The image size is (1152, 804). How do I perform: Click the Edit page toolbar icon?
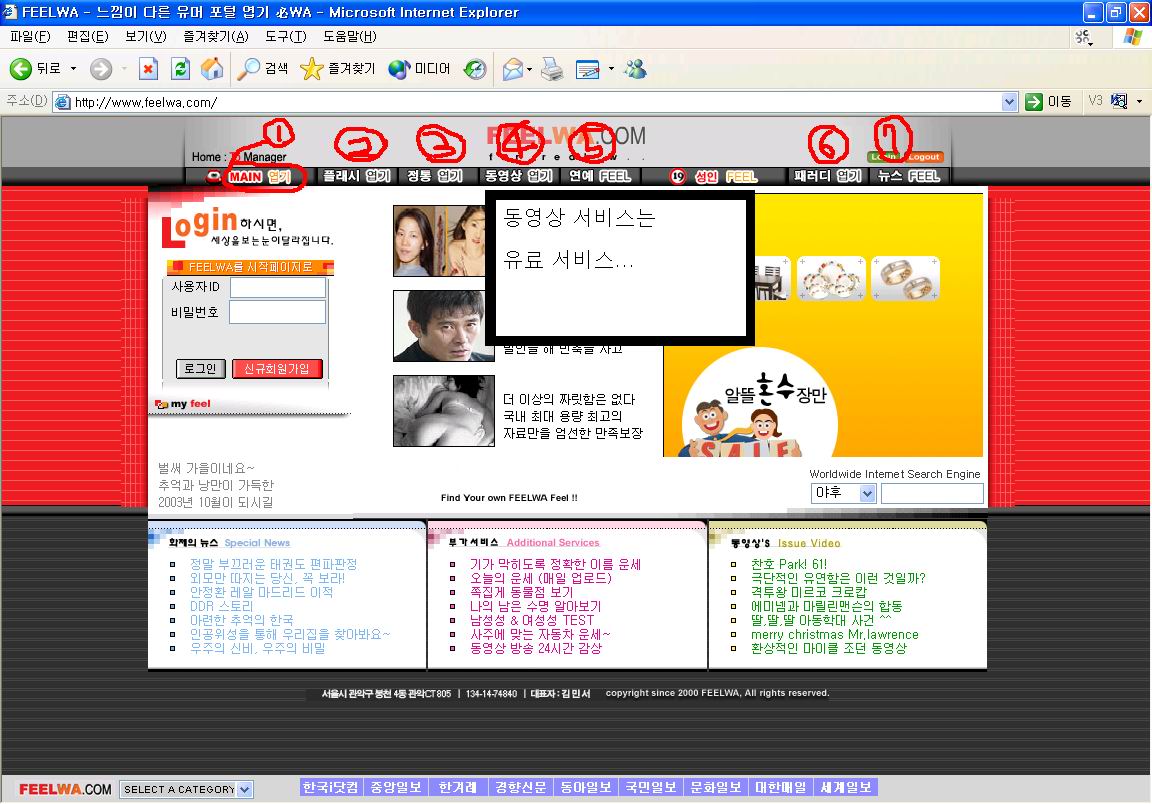click(587, 69)
